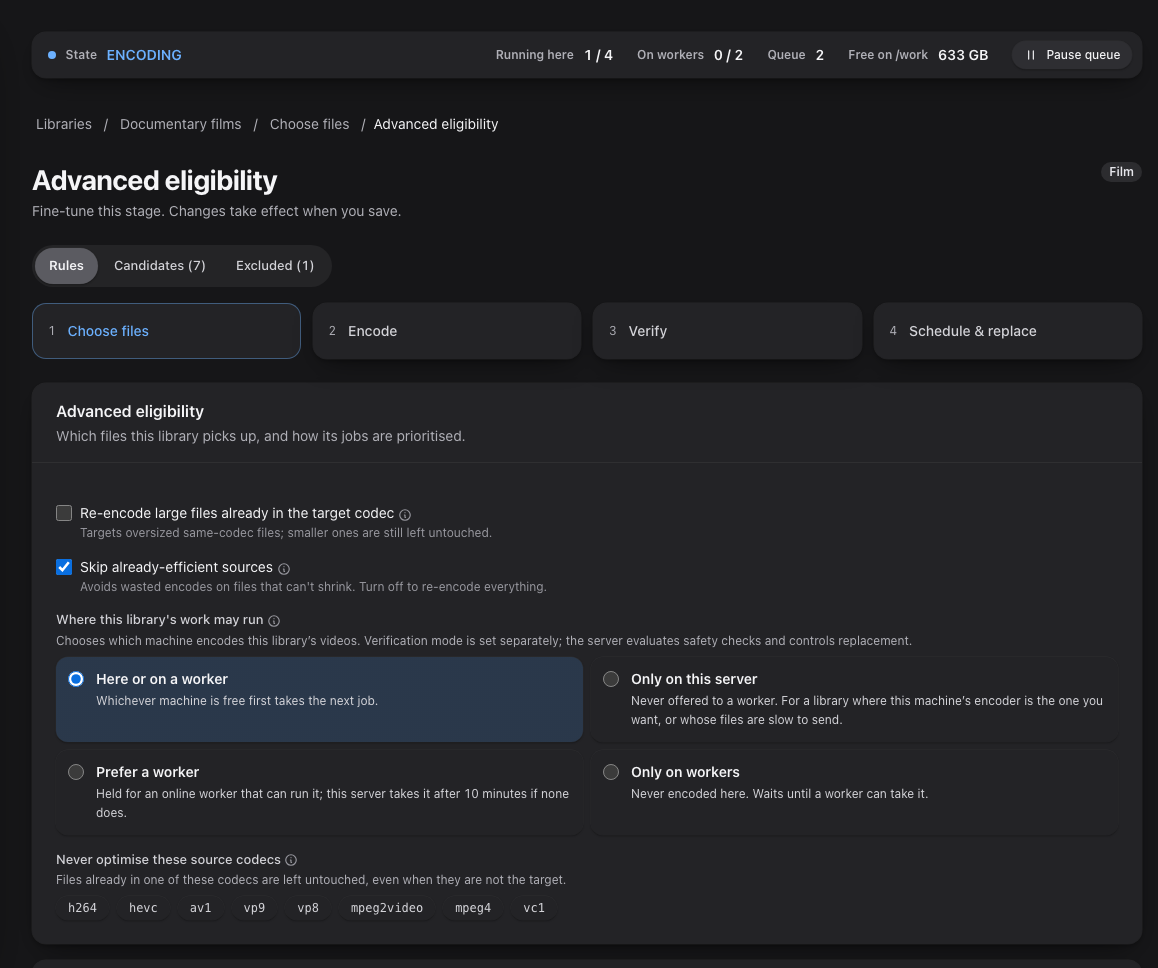Click the Advanced eligibility breadcrumb text
The image size is (1158, 968).
pos(436,124)
